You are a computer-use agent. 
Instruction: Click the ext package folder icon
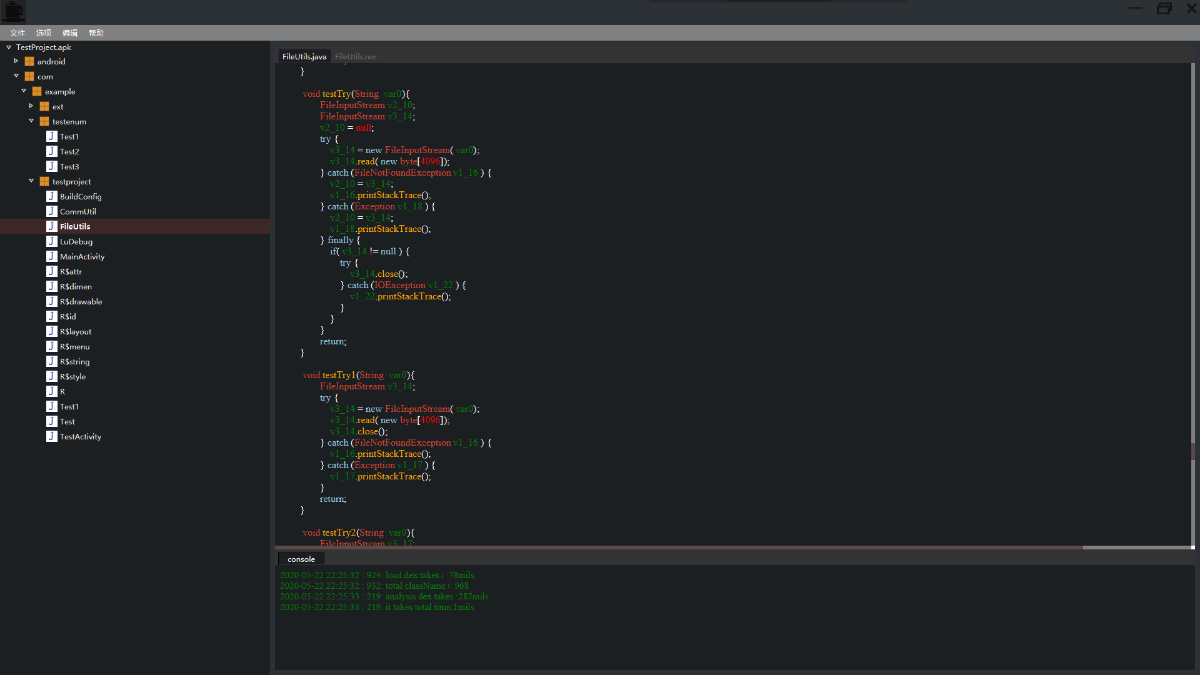44,106
